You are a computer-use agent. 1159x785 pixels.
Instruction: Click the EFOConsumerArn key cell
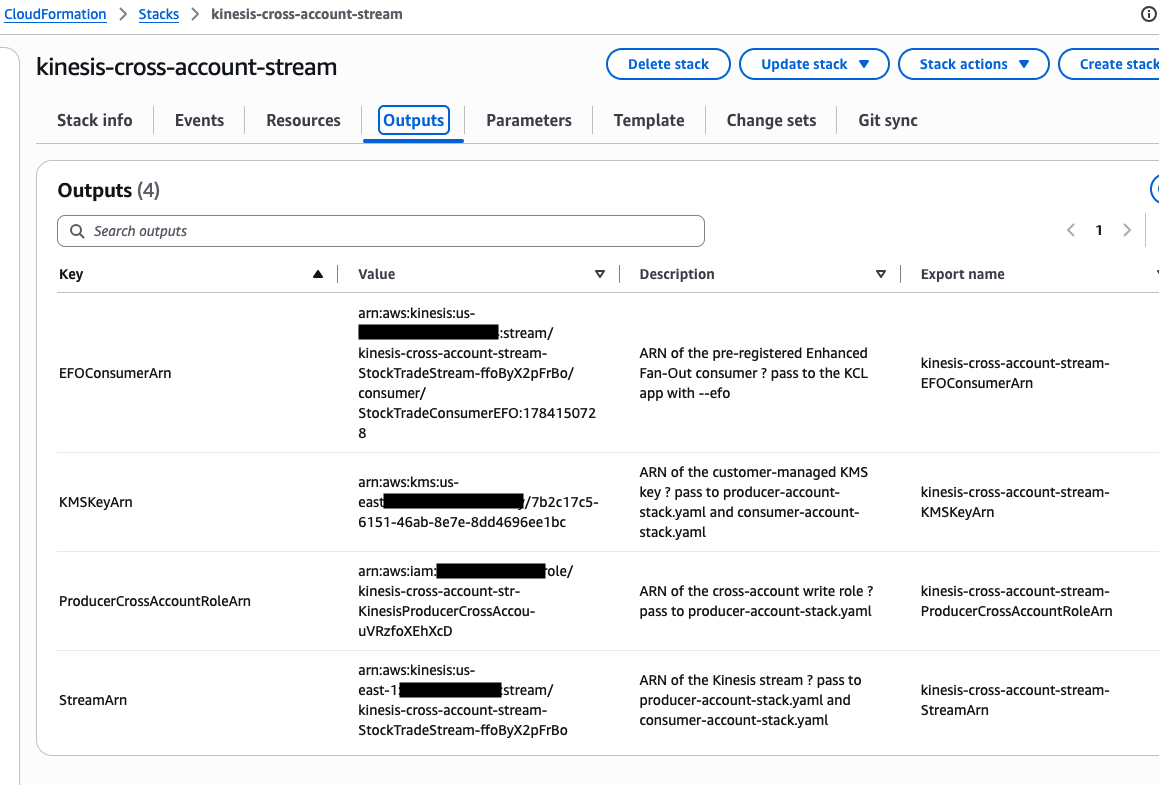(115, 373)
